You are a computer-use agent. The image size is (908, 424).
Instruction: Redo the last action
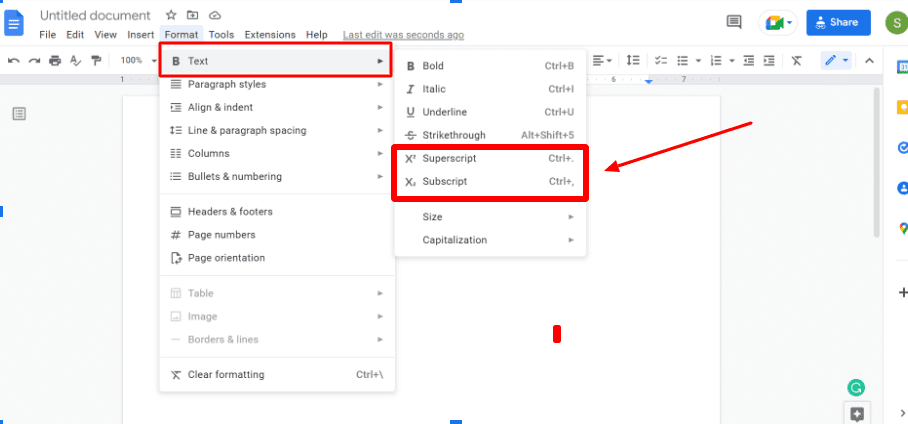click(x=34, y=60)
